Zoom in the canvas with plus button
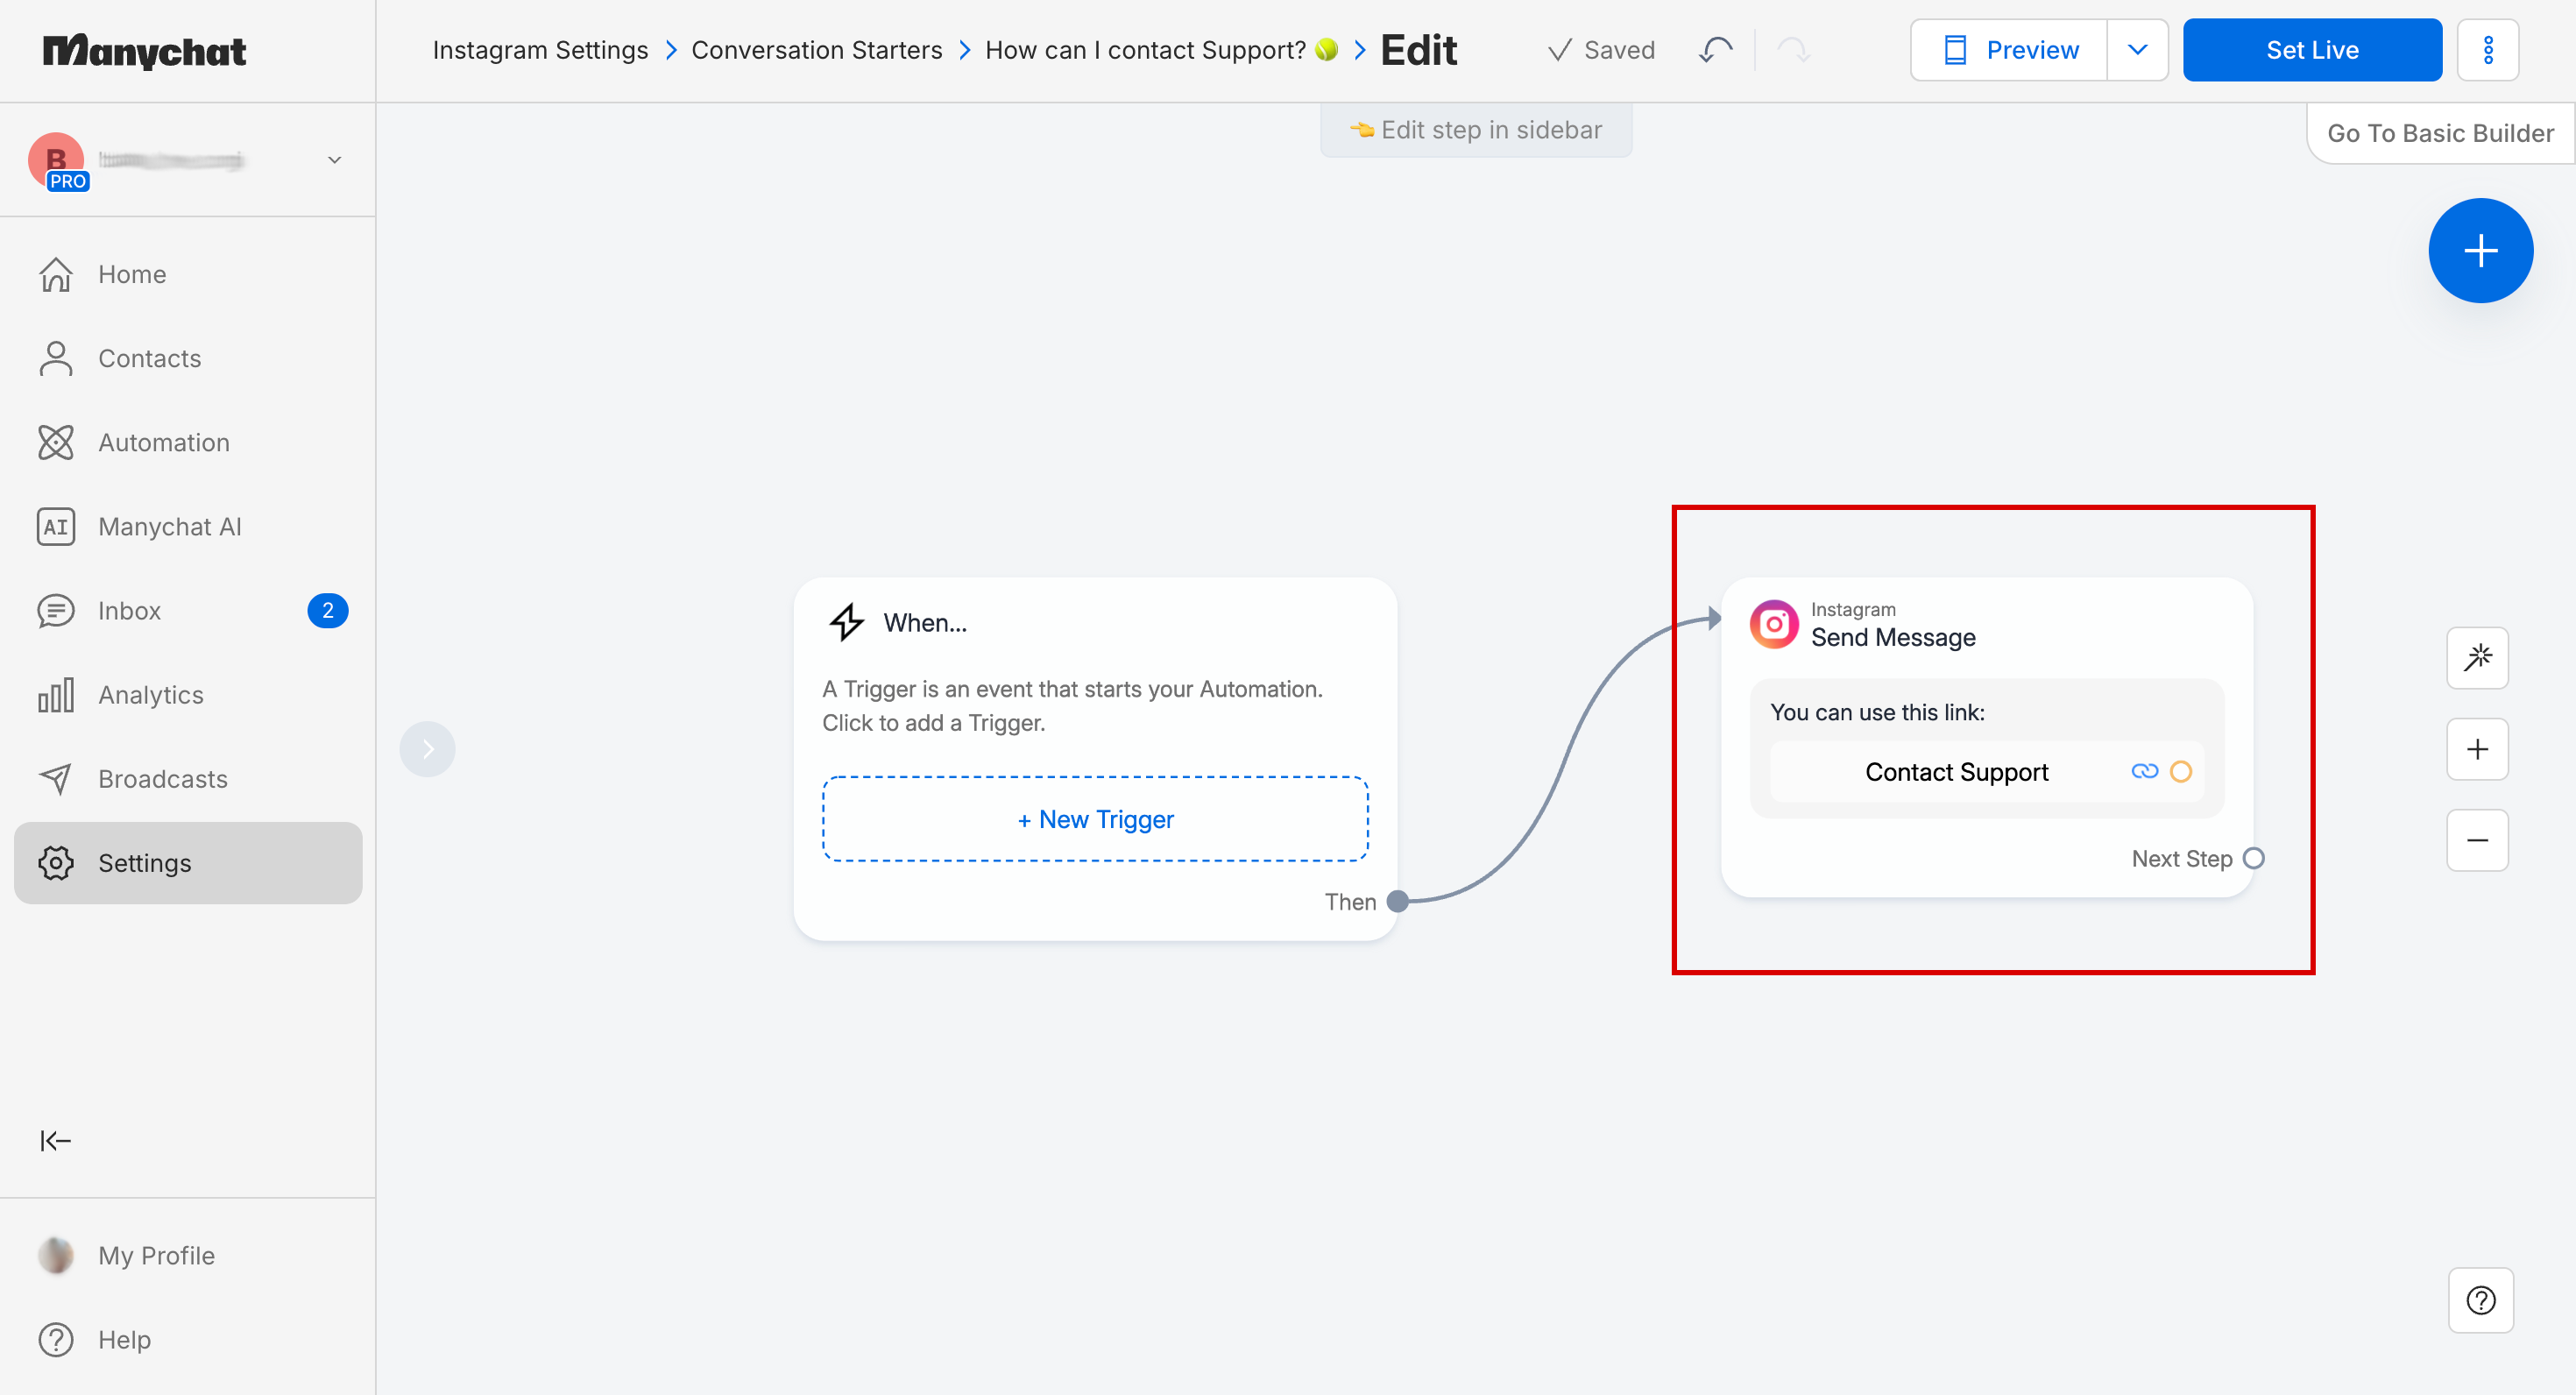 point(2477,749)
